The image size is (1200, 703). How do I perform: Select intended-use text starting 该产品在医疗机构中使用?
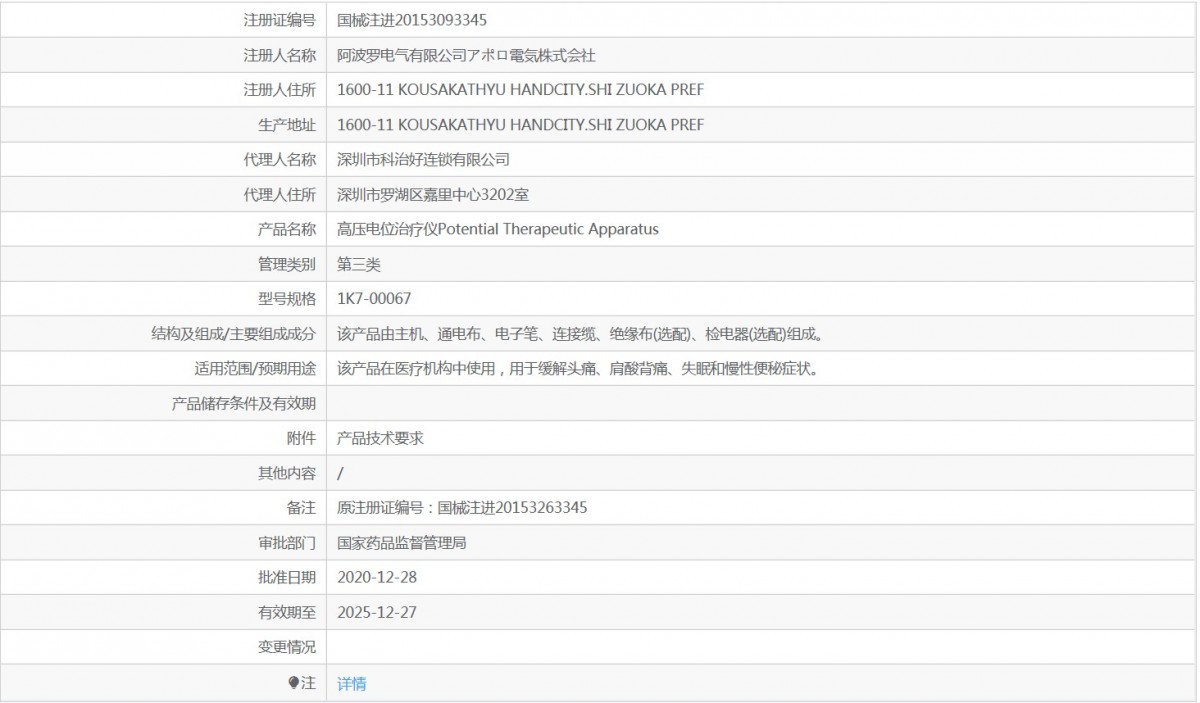[578, 369]
